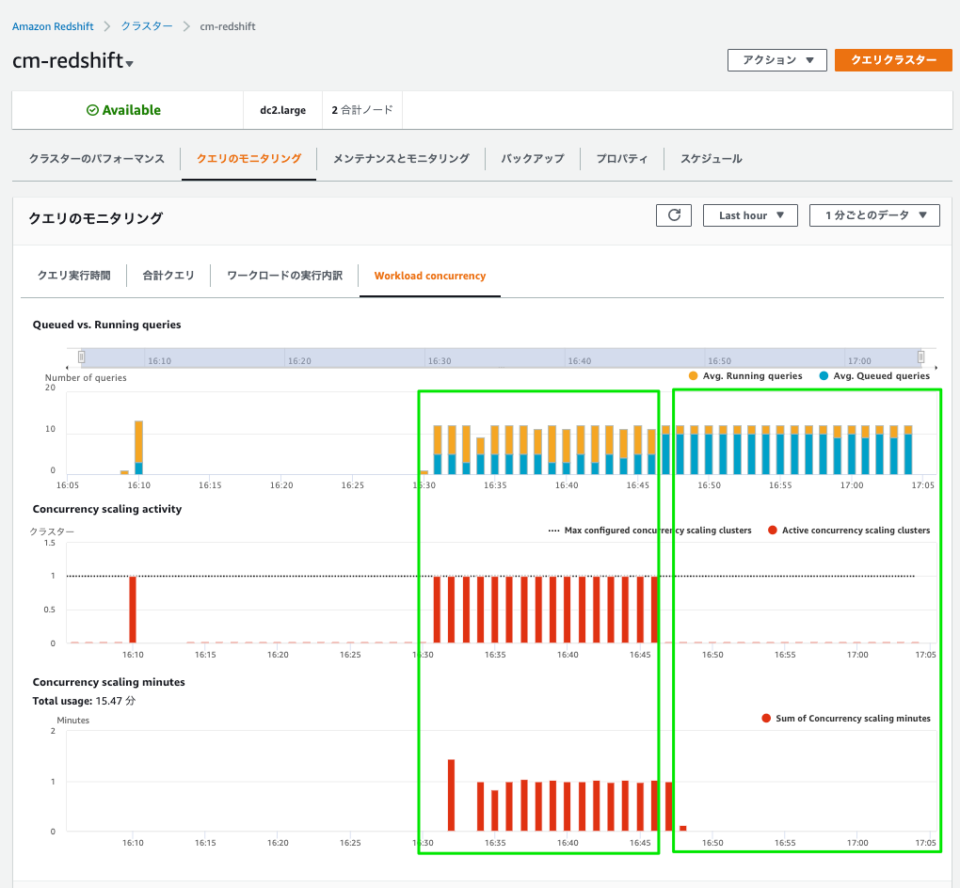Open the スケジュール tab

710,158
